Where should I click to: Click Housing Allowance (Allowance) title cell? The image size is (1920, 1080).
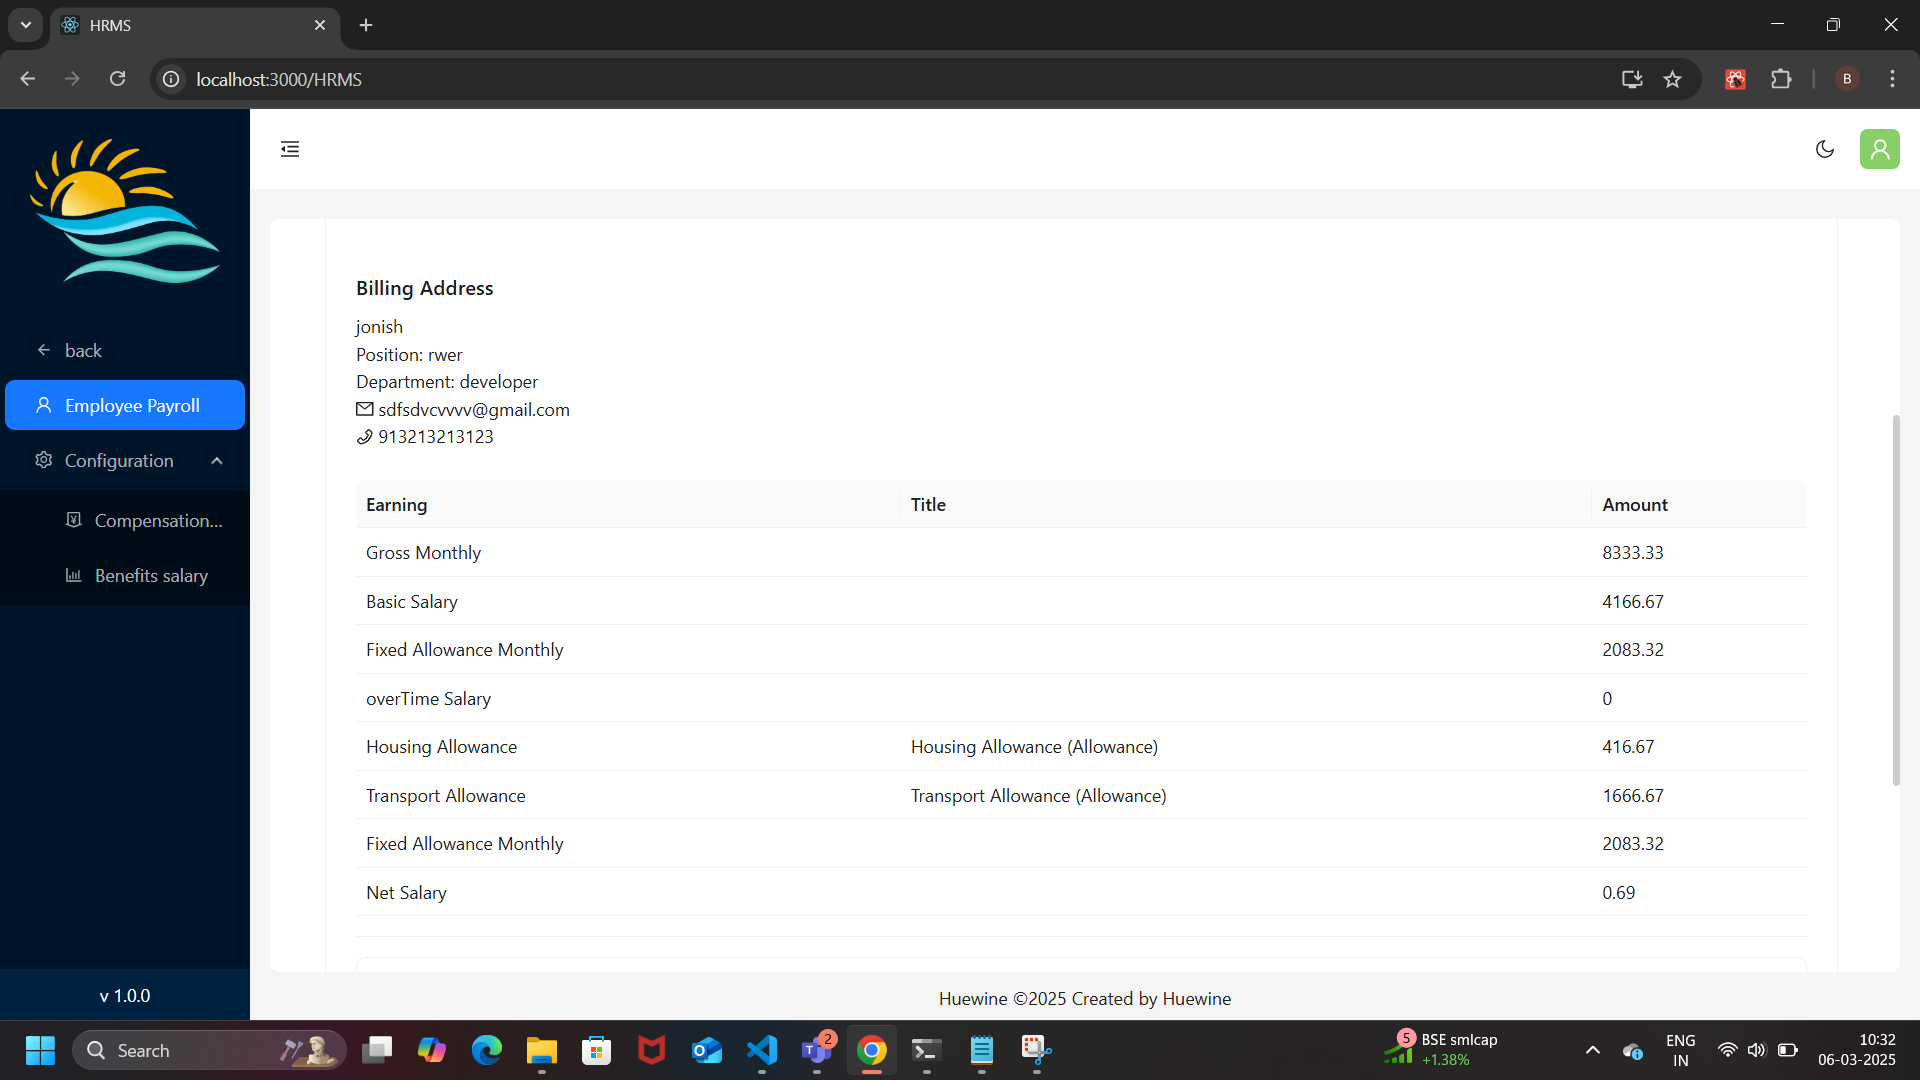click(1034, 747)
